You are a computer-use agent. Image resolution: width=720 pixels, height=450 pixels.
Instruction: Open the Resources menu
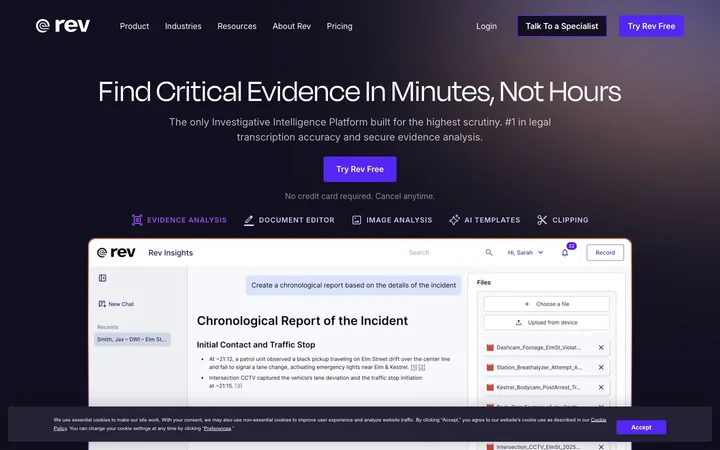click(x=236, y=26)
